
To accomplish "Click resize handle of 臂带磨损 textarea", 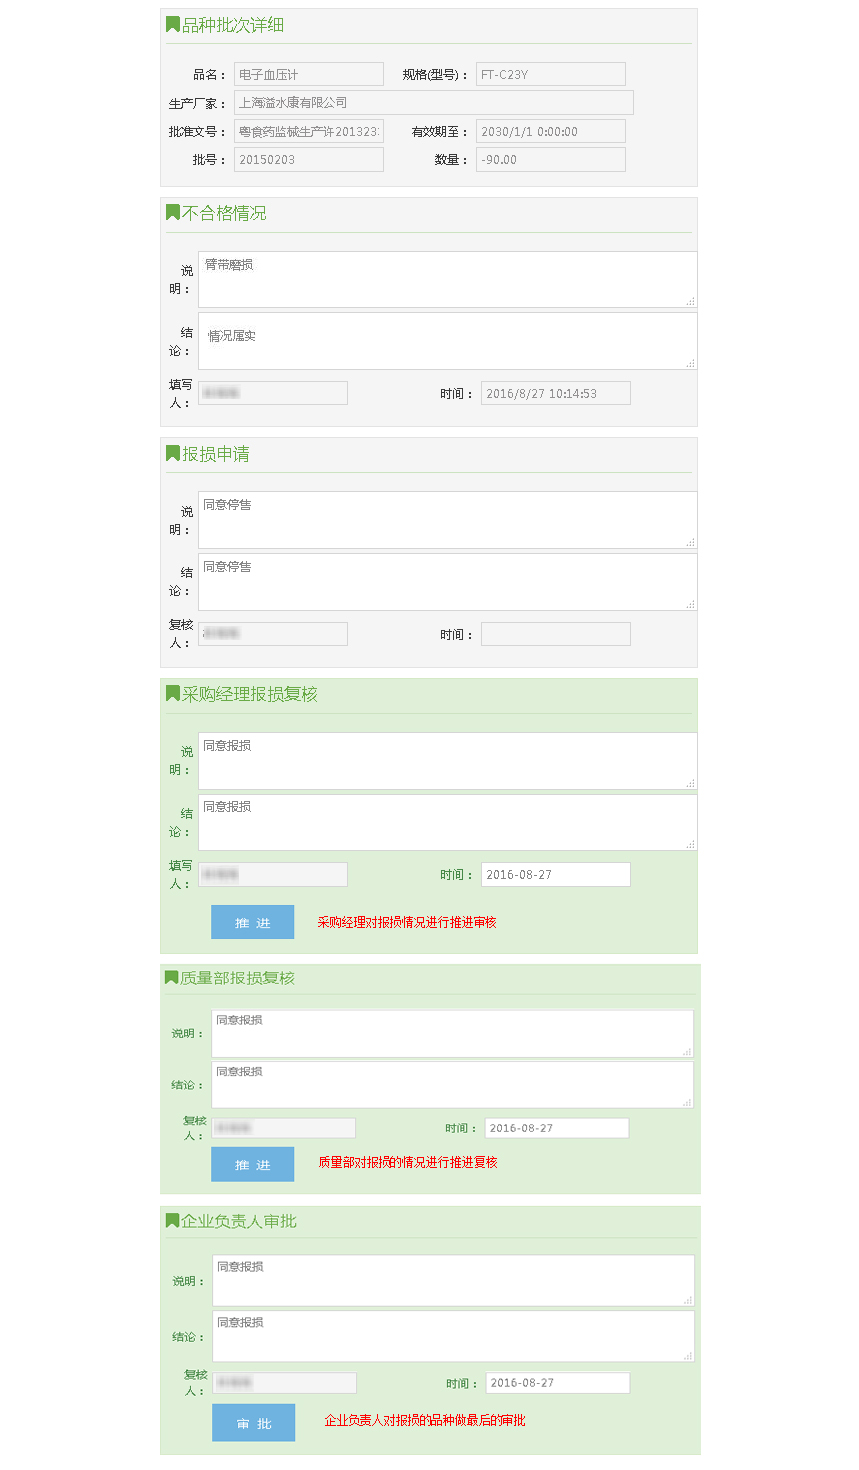I will coord(690,301).
